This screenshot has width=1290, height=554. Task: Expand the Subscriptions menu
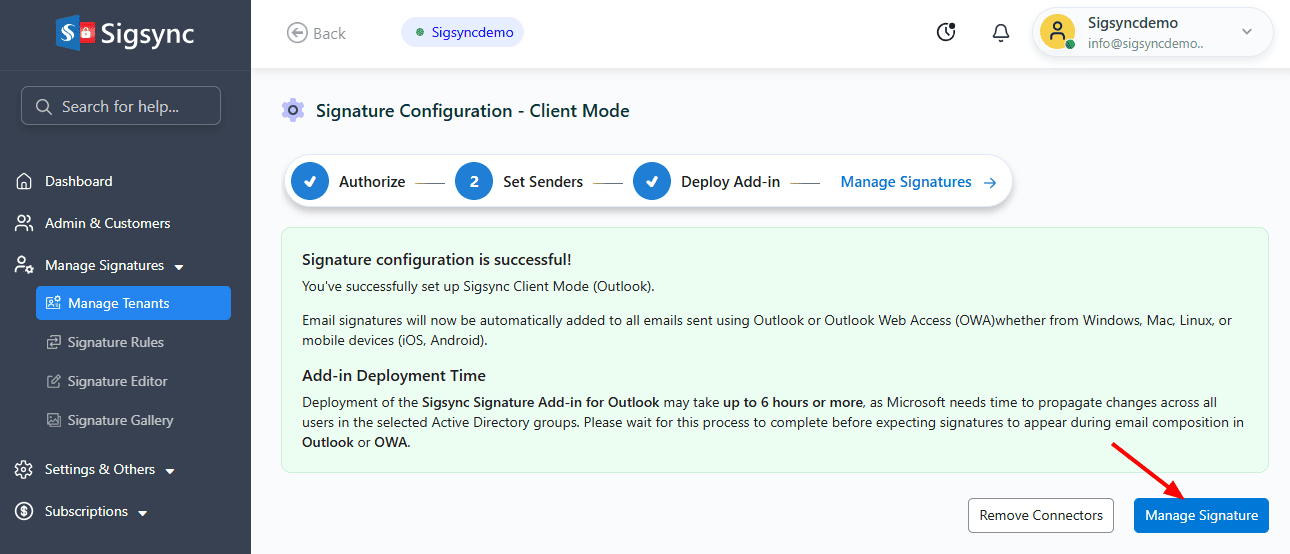click(x=143, y=513)
